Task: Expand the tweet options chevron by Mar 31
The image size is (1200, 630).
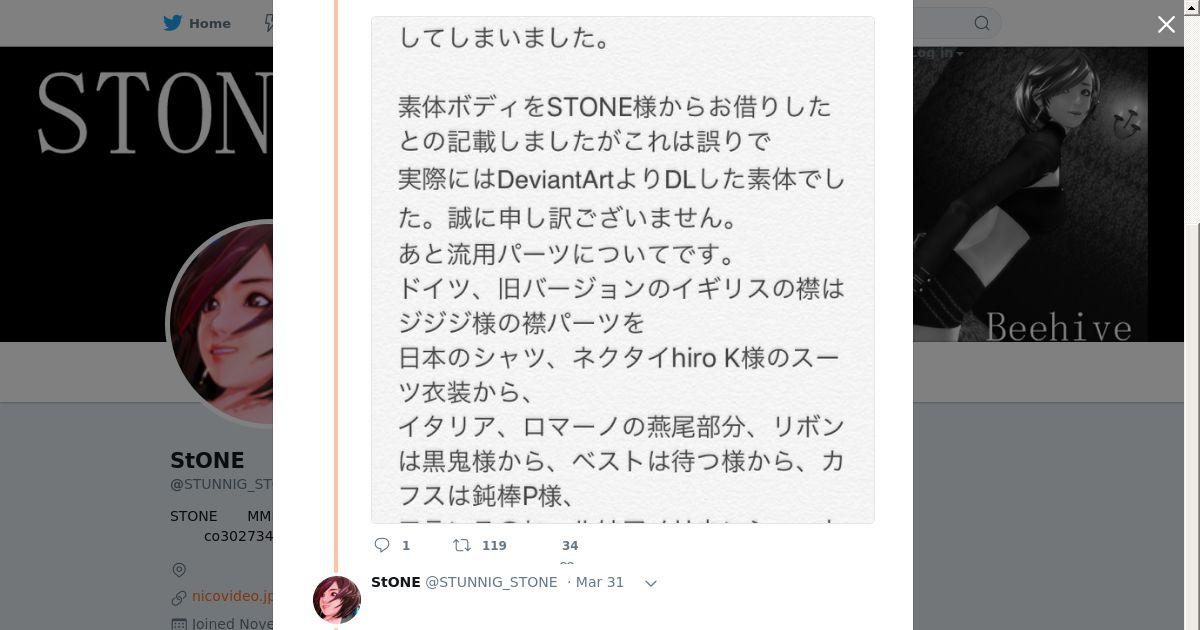Action: [650, 583]
